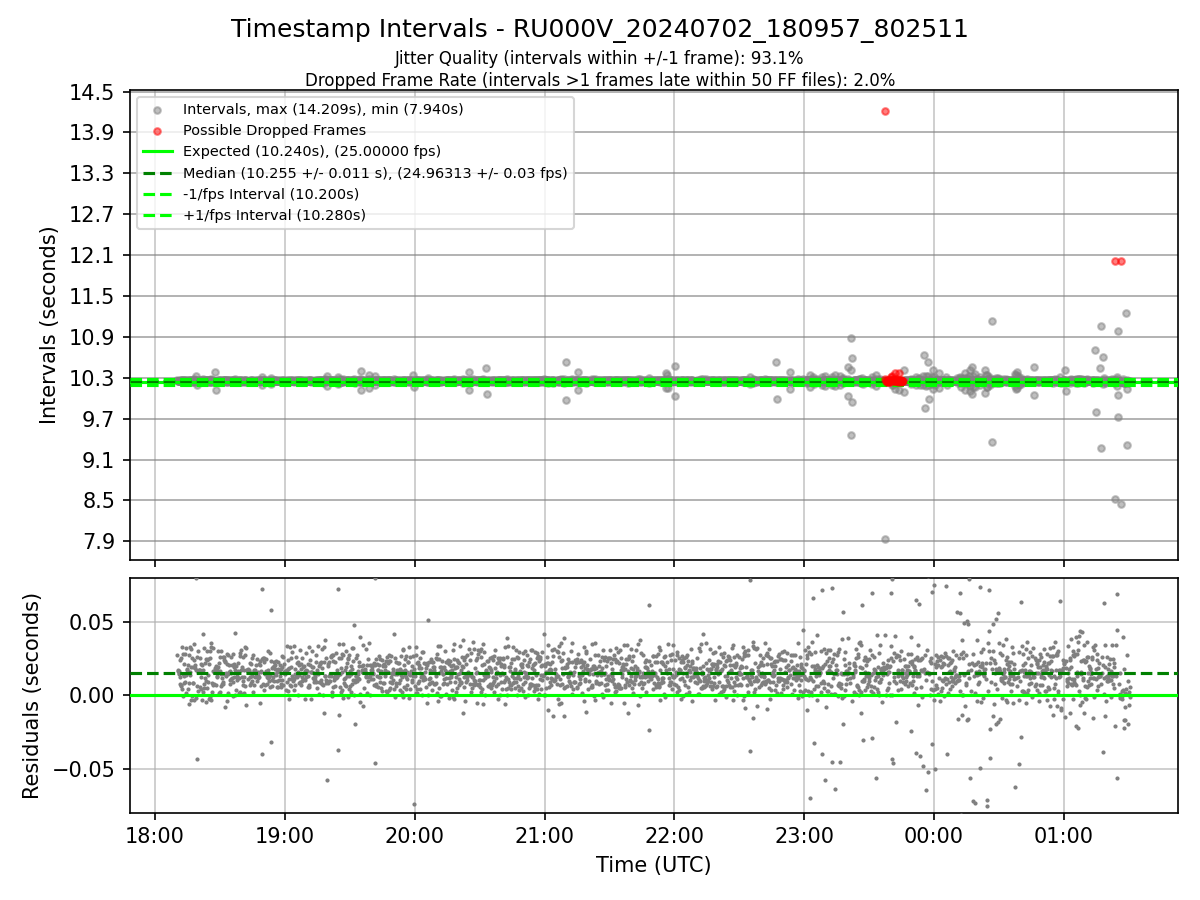Click the '7.9' y-axis tick label
The height and width of the screenshot is (900, 1200).
tap(98, 542)
